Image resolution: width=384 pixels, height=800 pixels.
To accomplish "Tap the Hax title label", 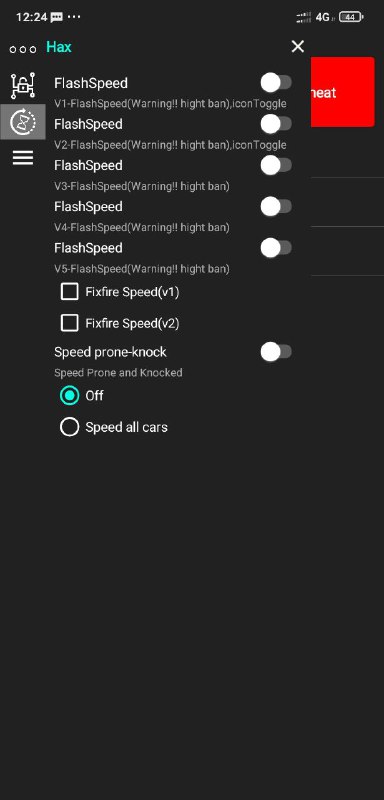I will 59,47.
